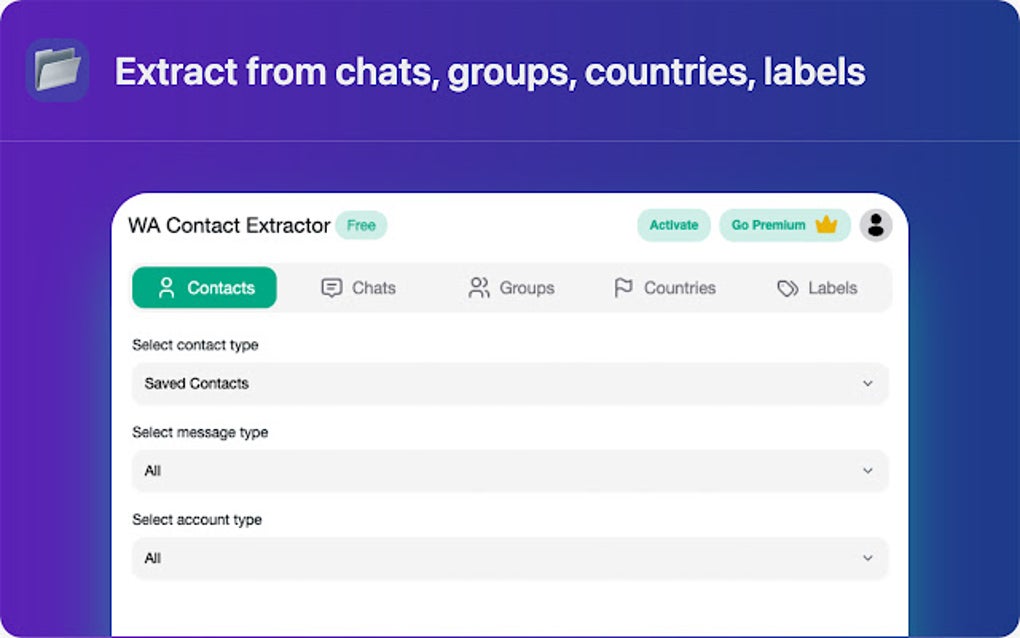Click the chevron on the Saved Contacts selector

click(x=867, y=383)
